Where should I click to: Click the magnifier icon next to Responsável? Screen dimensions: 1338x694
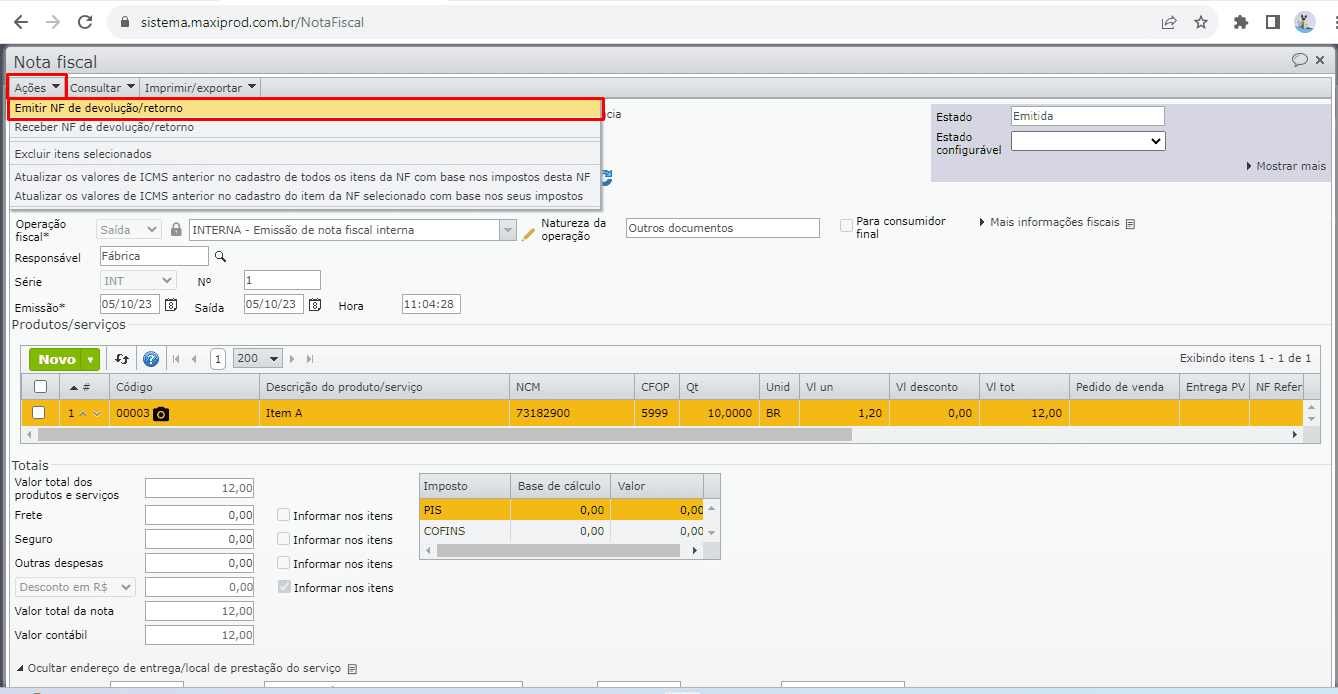point(220,256)
